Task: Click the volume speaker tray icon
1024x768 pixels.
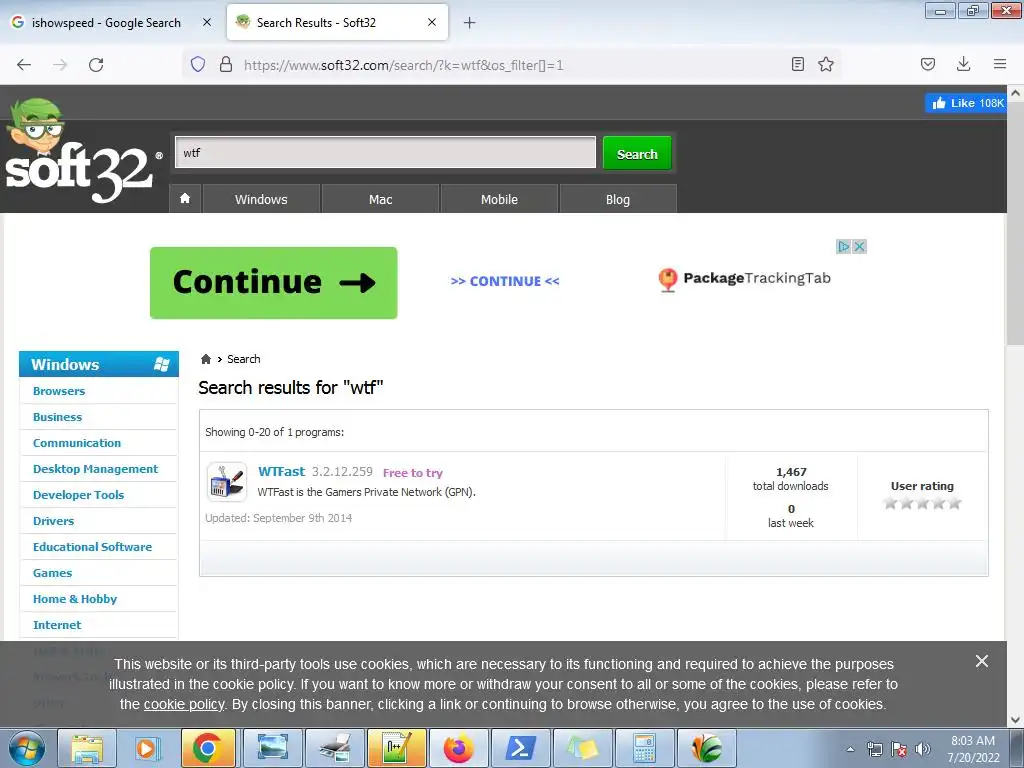Action: (x=923, y=749)
